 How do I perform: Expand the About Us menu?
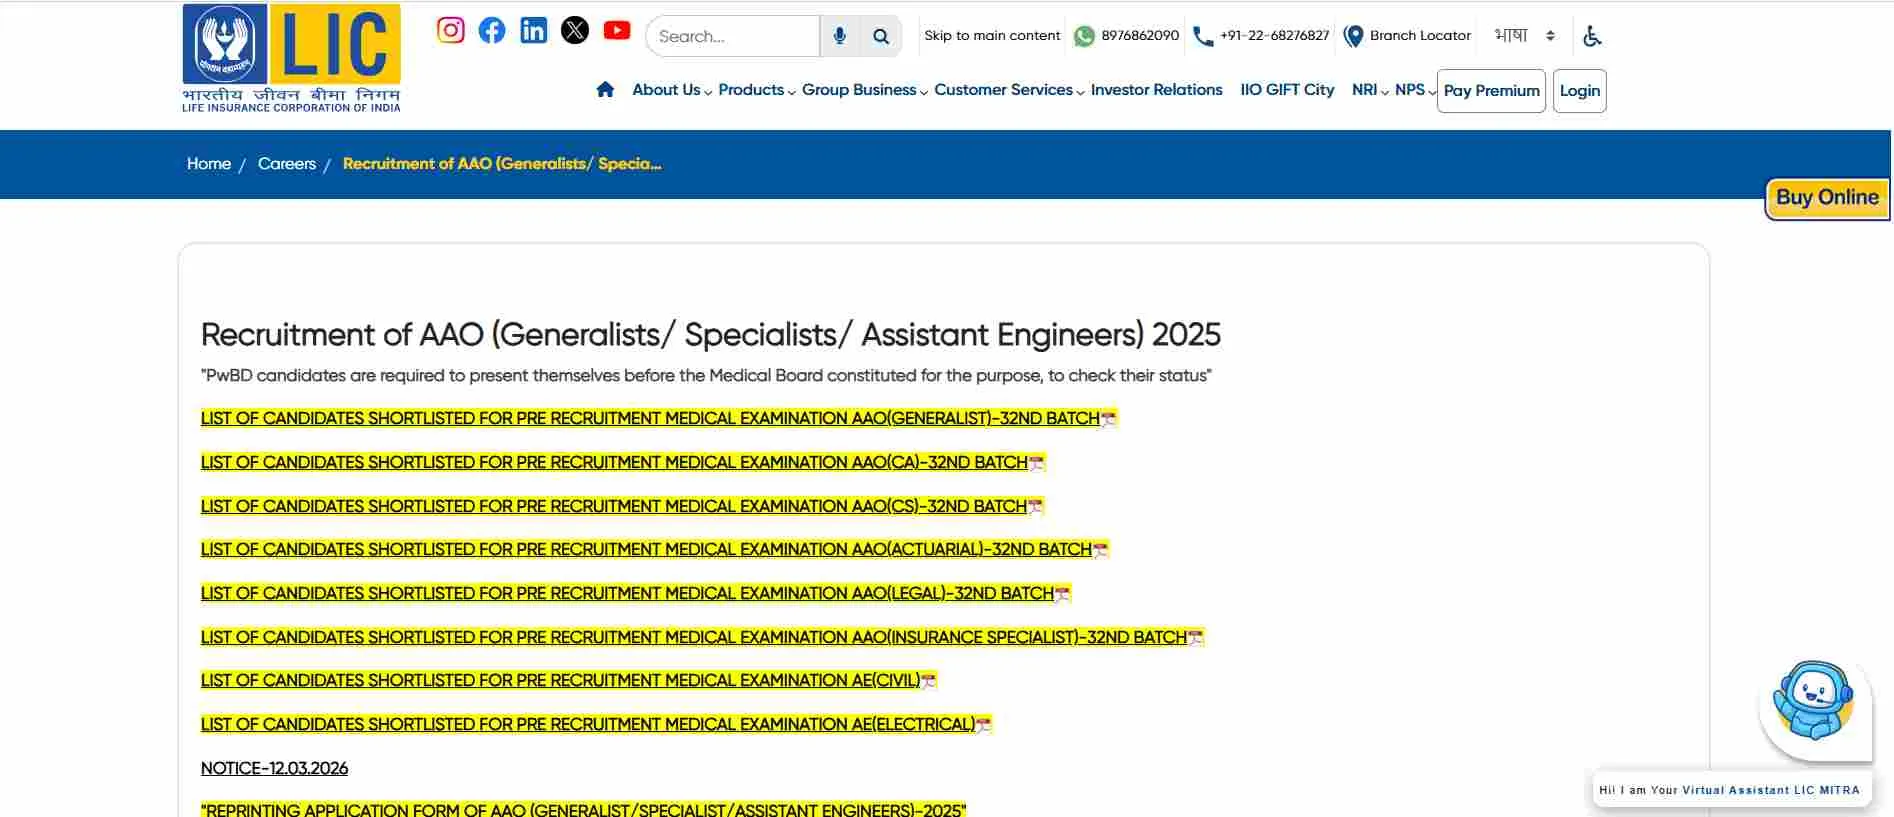(671, 90)
